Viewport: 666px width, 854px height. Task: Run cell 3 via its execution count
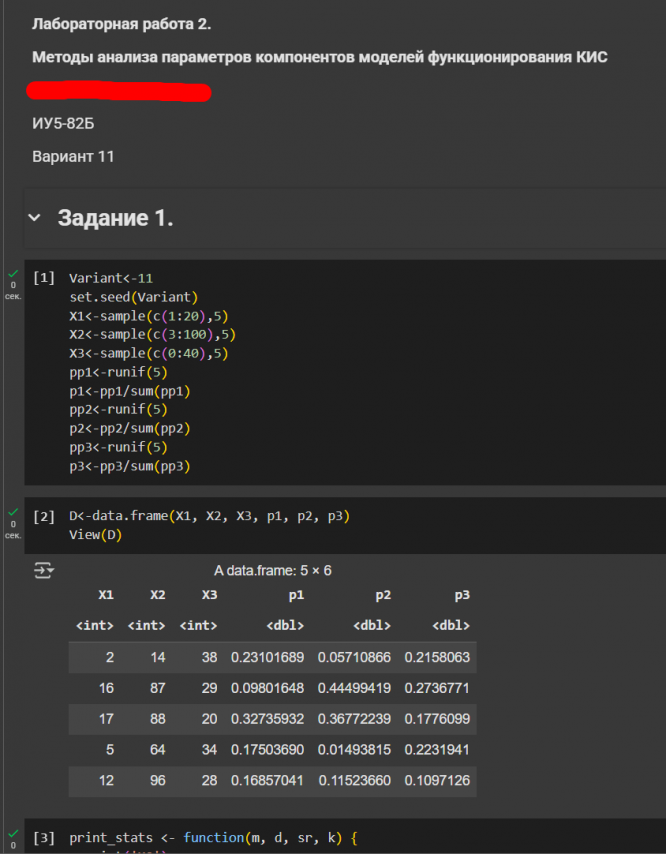(44, 837)
